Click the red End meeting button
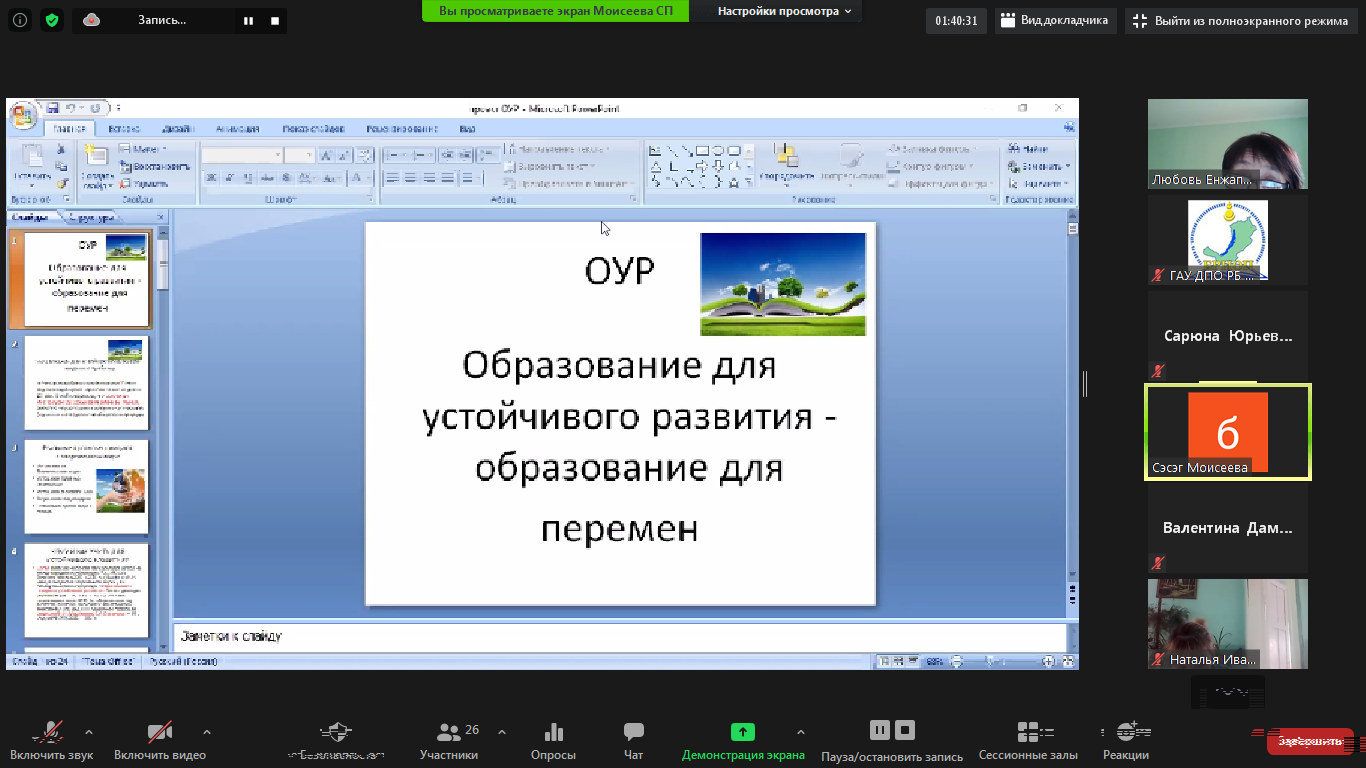Image resolution: width=1366 pixels, height=768 pixels. click(1309, 741)
